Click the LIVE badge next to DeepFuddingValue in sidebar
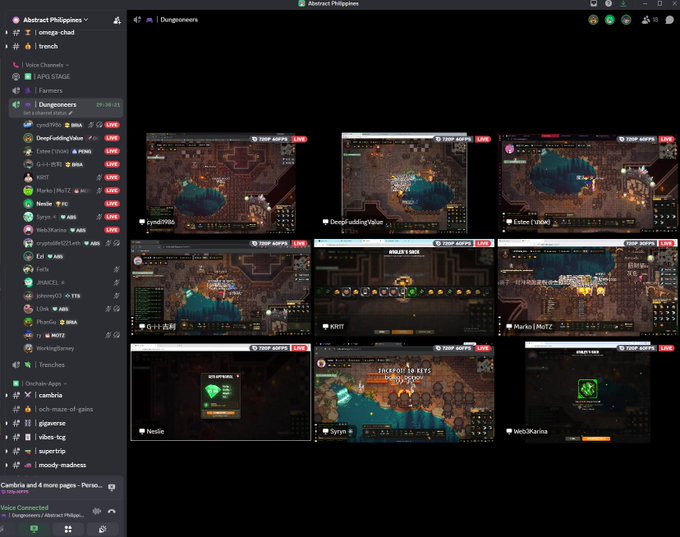Viewport: 680px width, 537px height. click(x=112, y=138)
